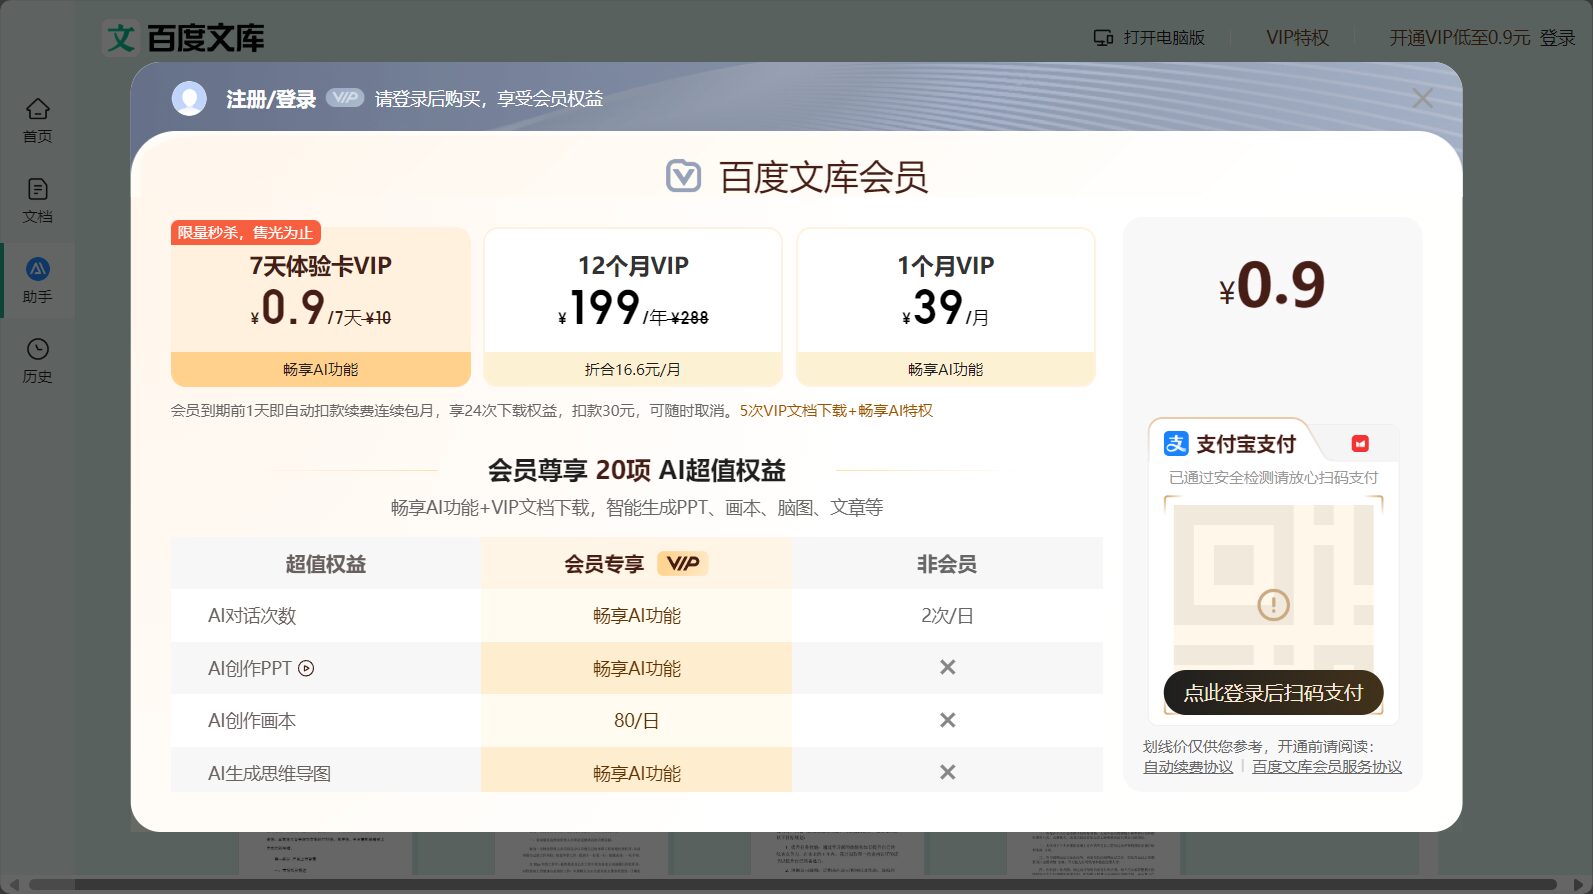The width and height of the screenshot is (1593, 894).
Task: Click 打开电脑版 in the top bar
Action: pyautogui.click(x=1149, y=37)
